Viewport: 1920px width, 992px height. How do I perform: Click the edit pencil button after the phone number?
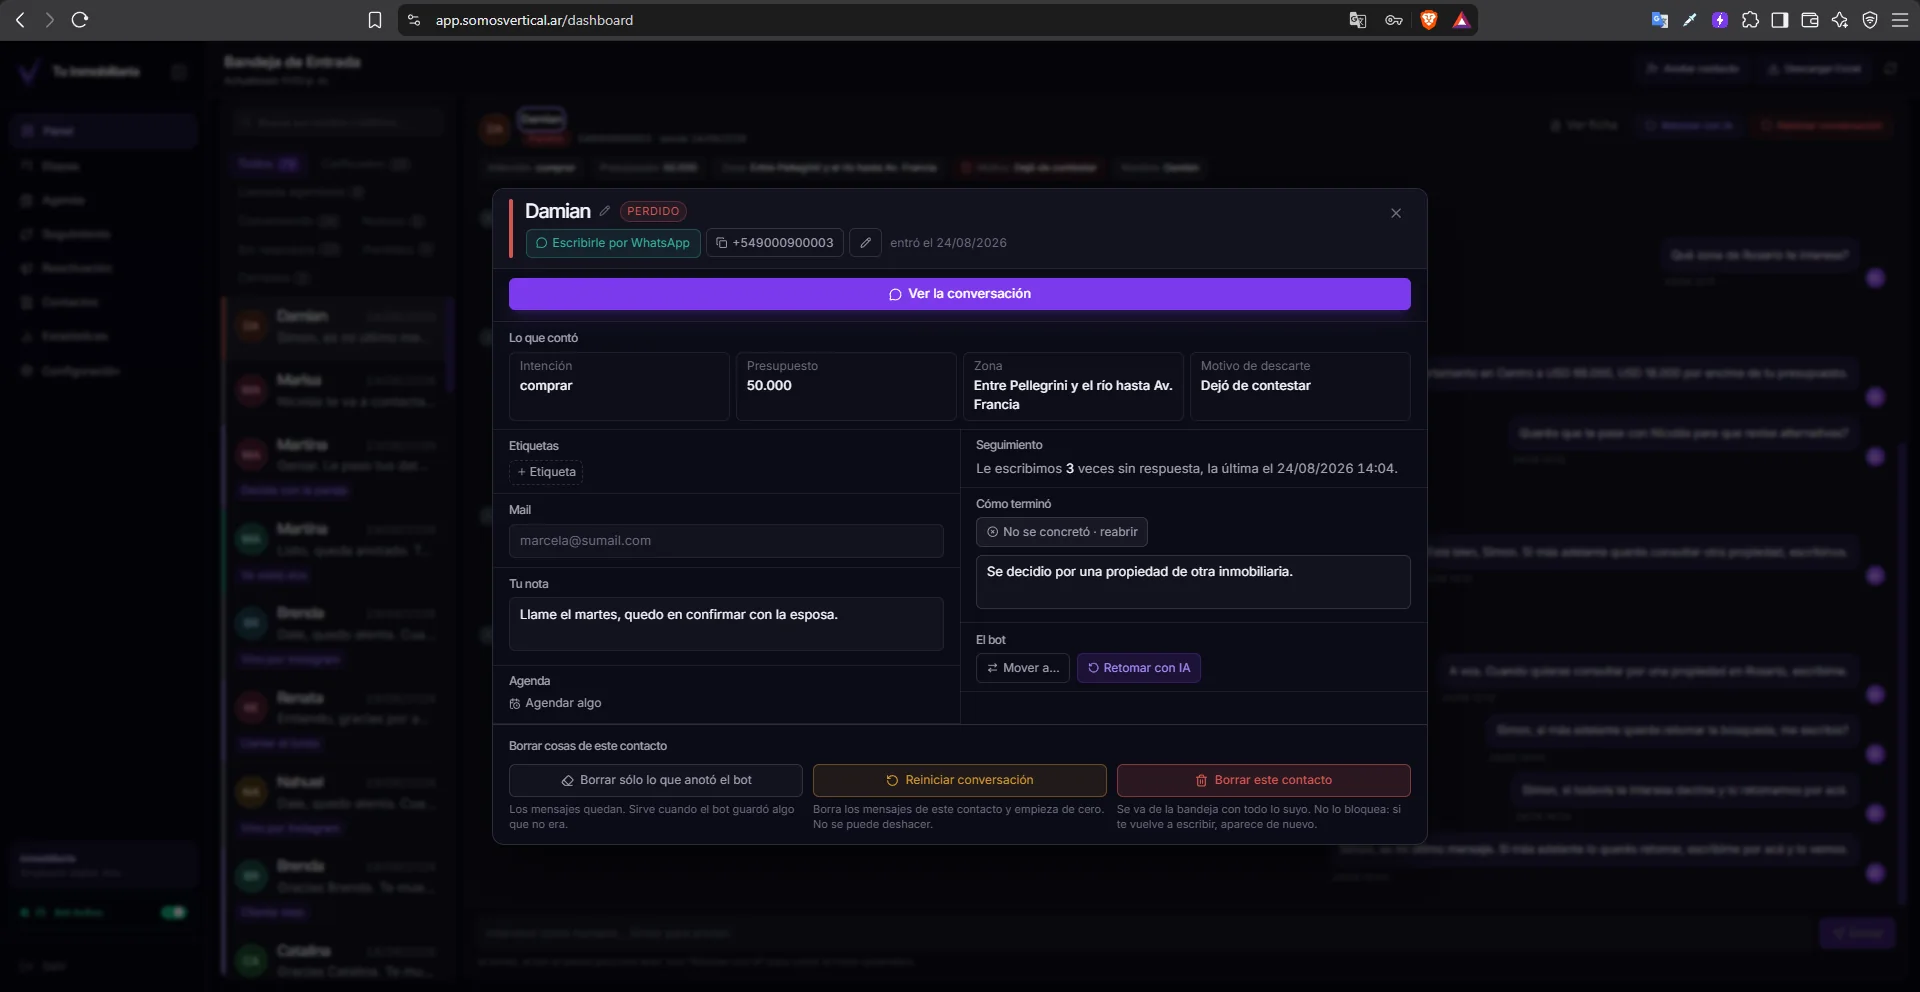tap(865, 243)
